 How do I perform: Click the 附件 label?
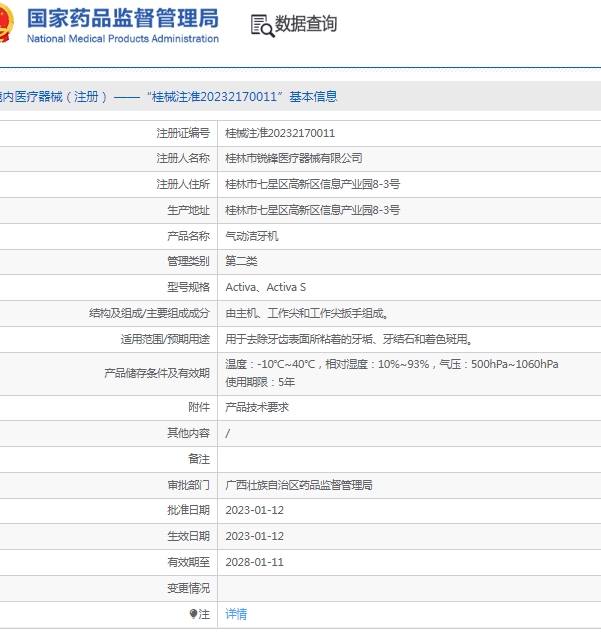click(199, 407)
